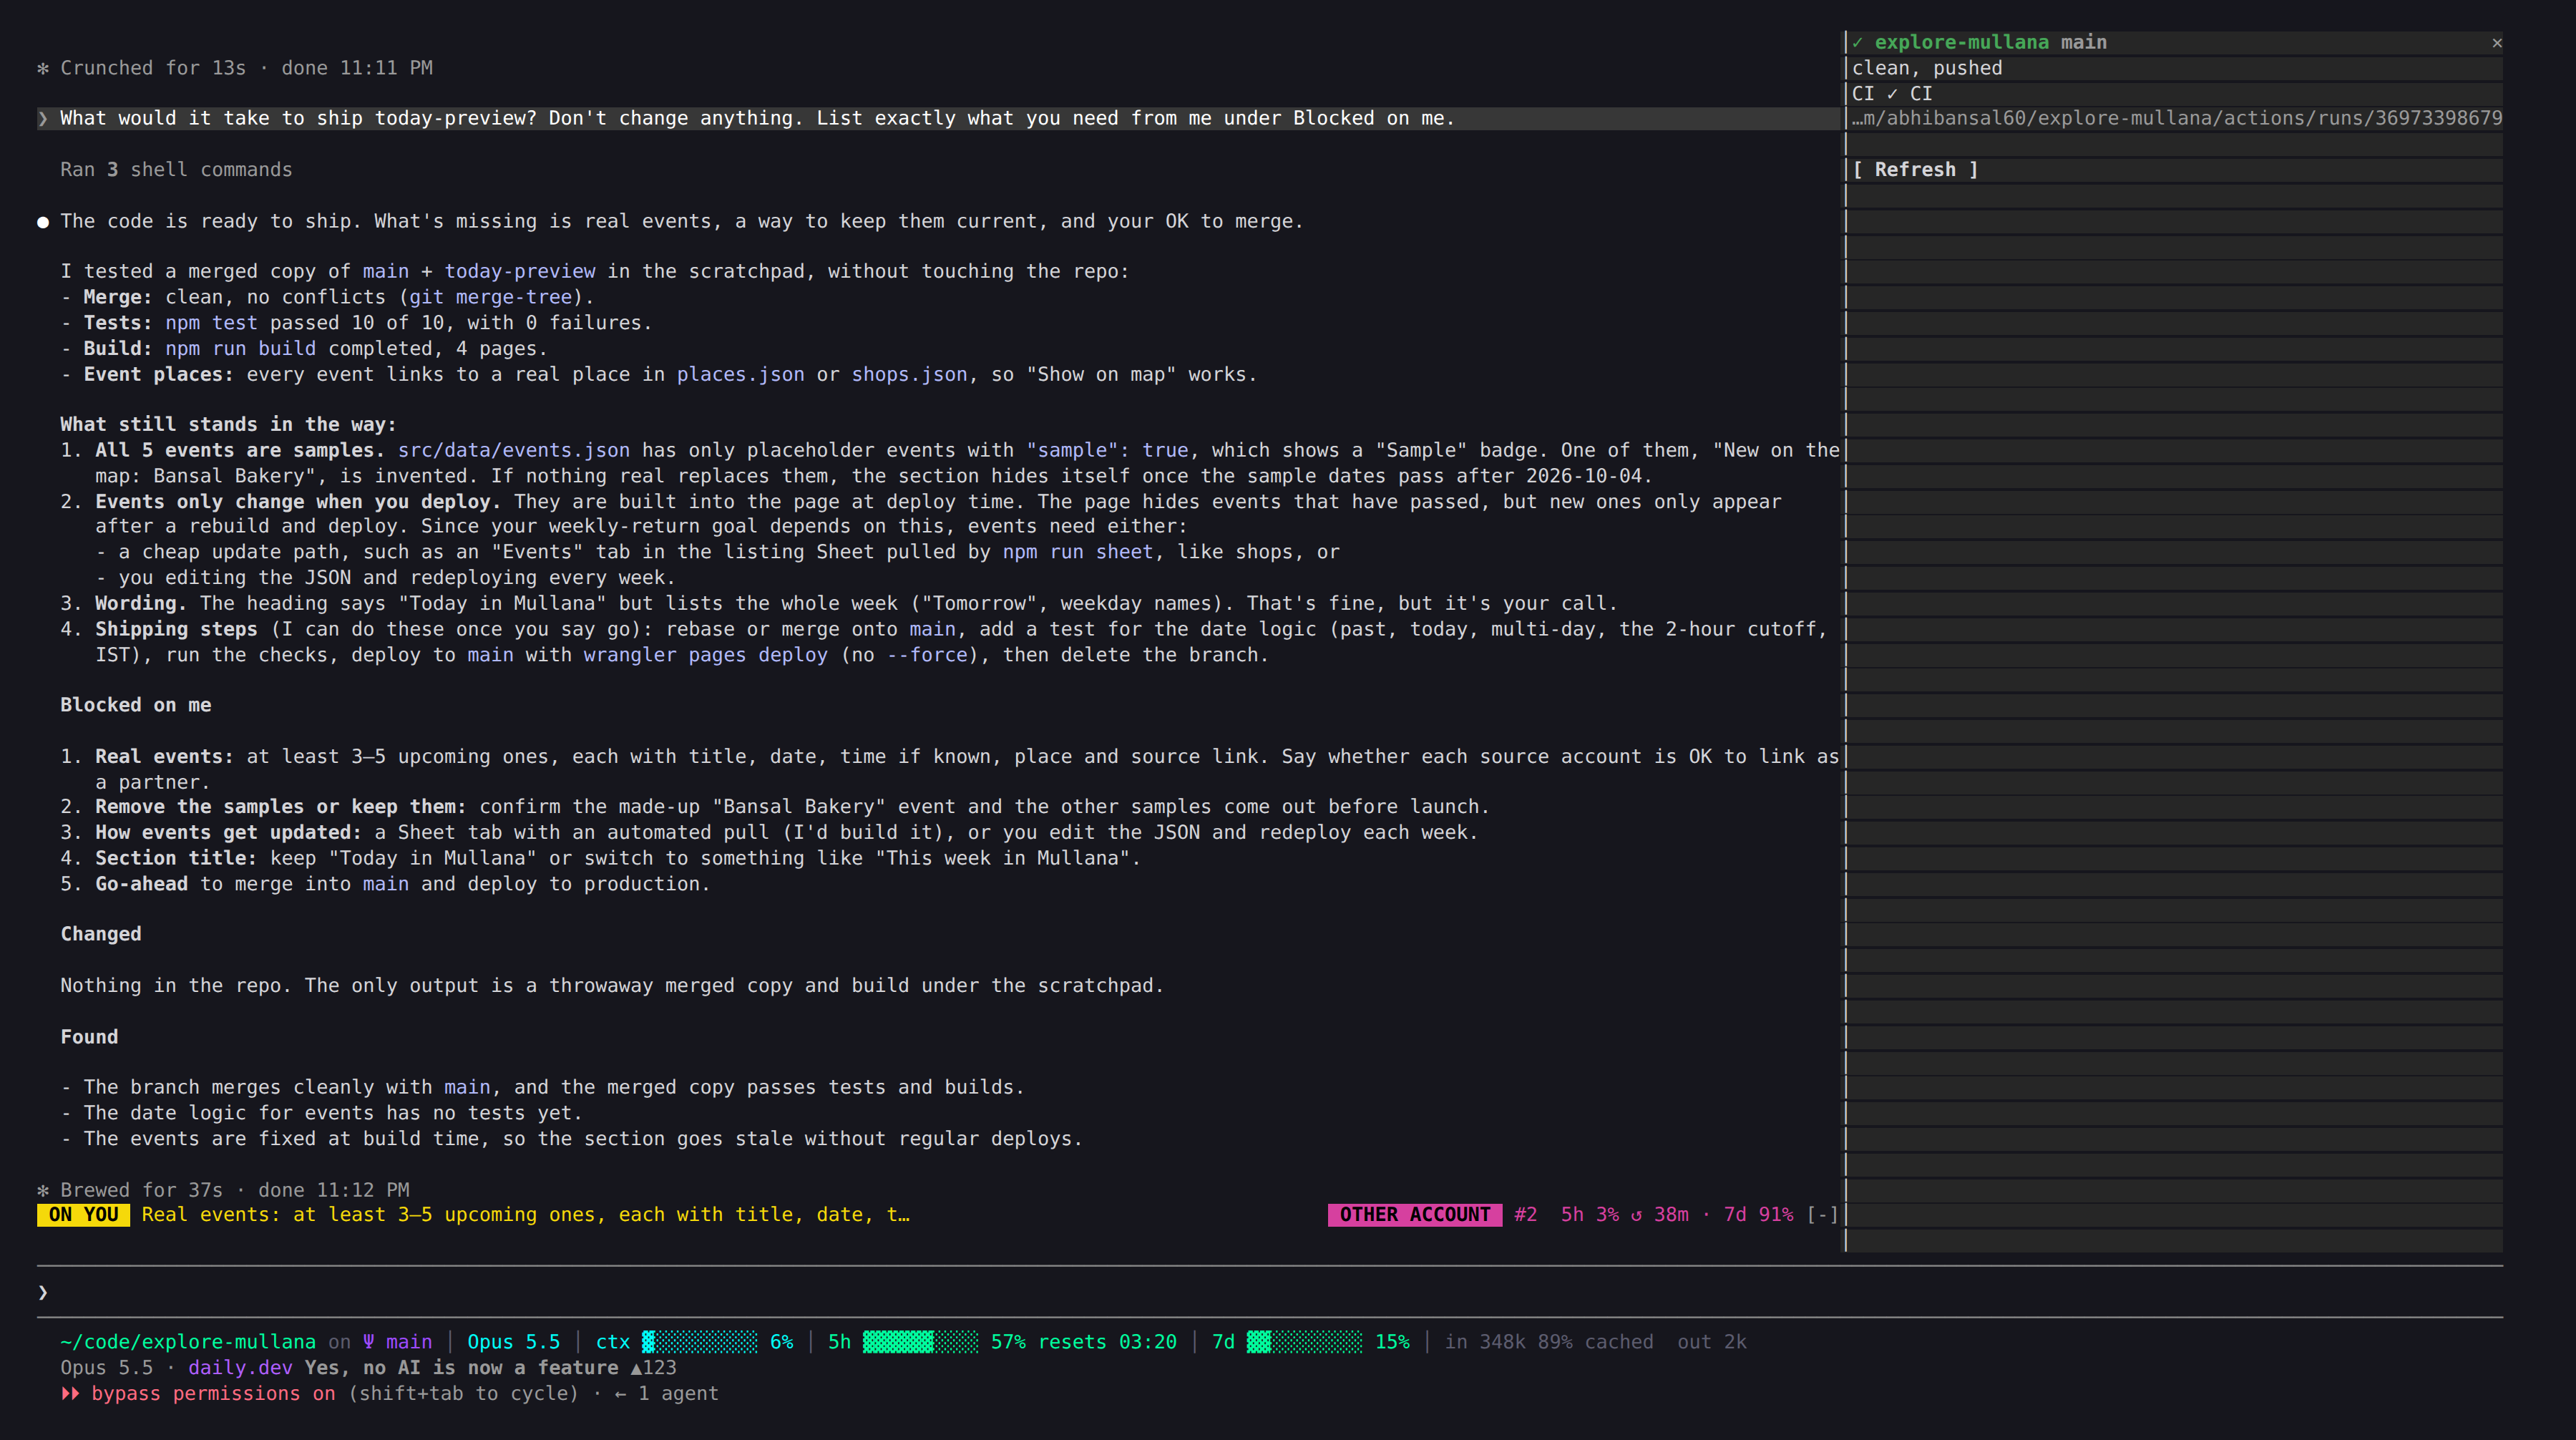Toggle bypass permissions on mode text

[213, 1393]
